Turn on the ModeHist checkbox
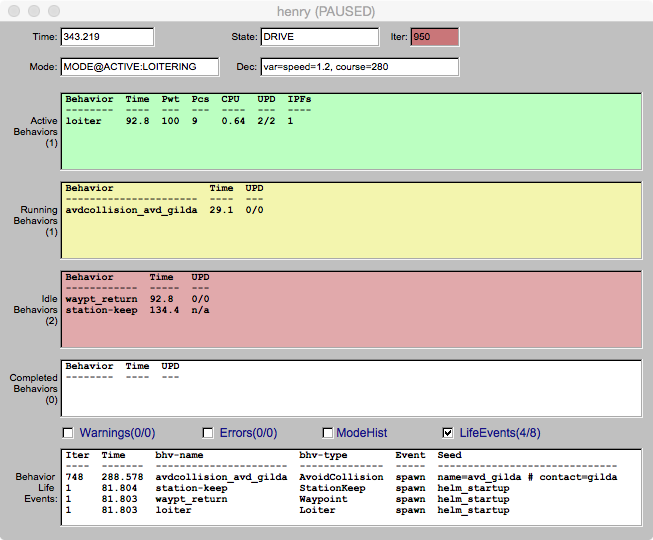Screen dimensions: 653x540 click(328, 433)
